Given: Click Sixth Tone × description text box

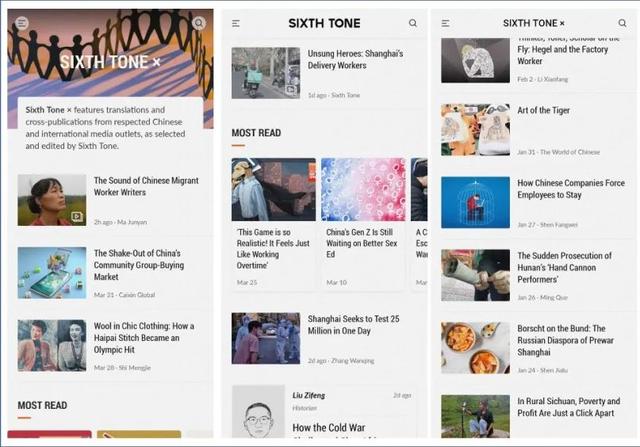Looking at the screenshot, I should (x=110, y=127).
